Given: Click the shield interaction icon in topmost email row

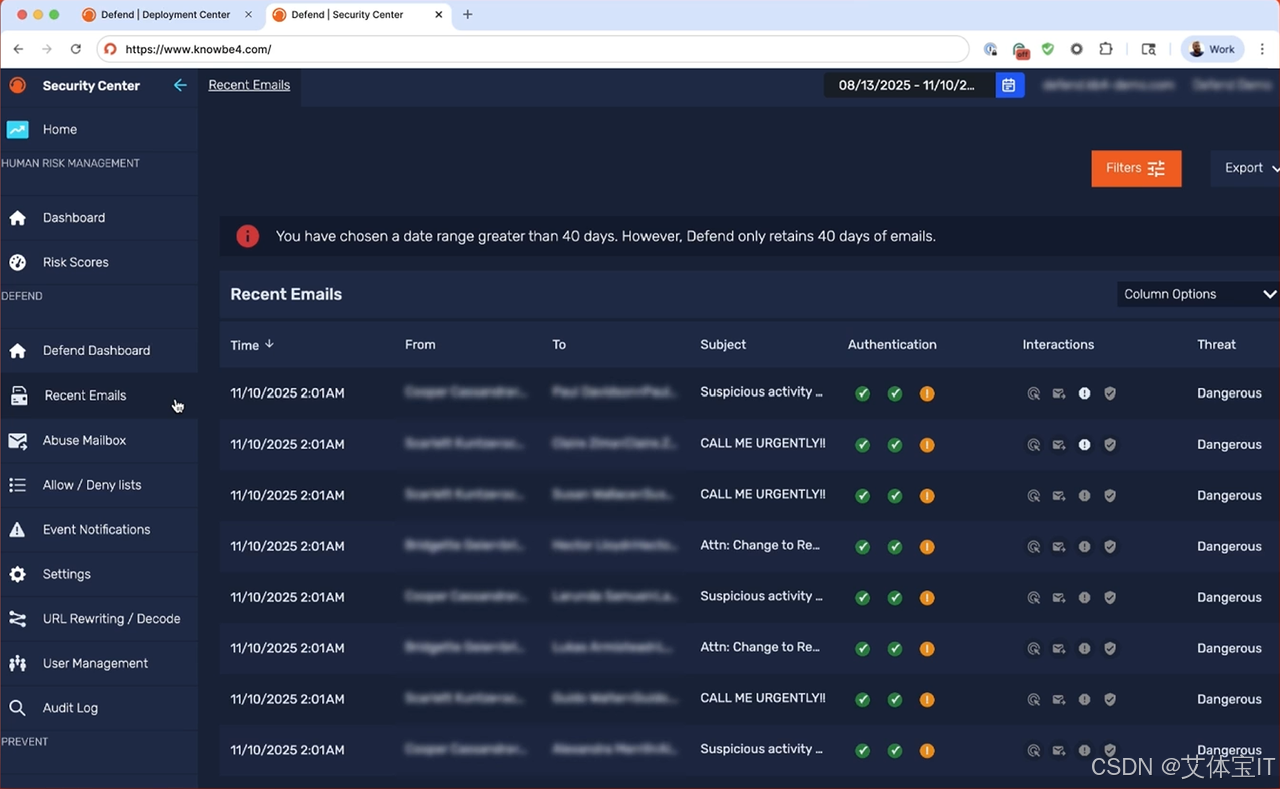Looking at the screenshot, I should (1110, 393).
